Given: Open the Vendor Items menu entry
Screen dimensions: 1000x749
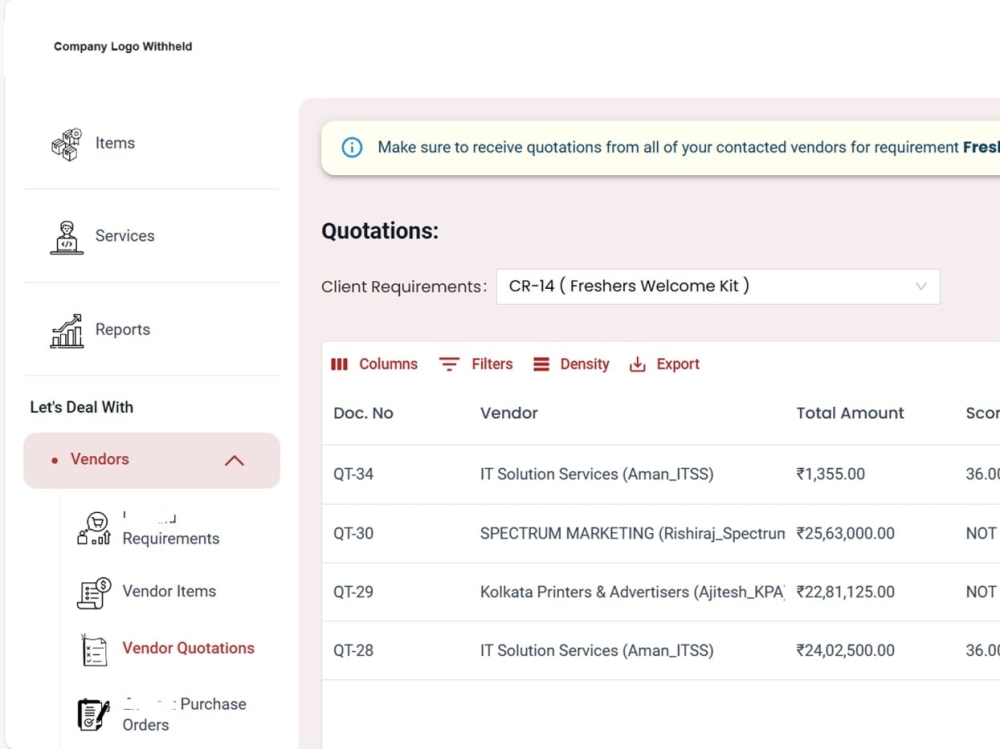Looking at the screenshot, I should point(169,591).
